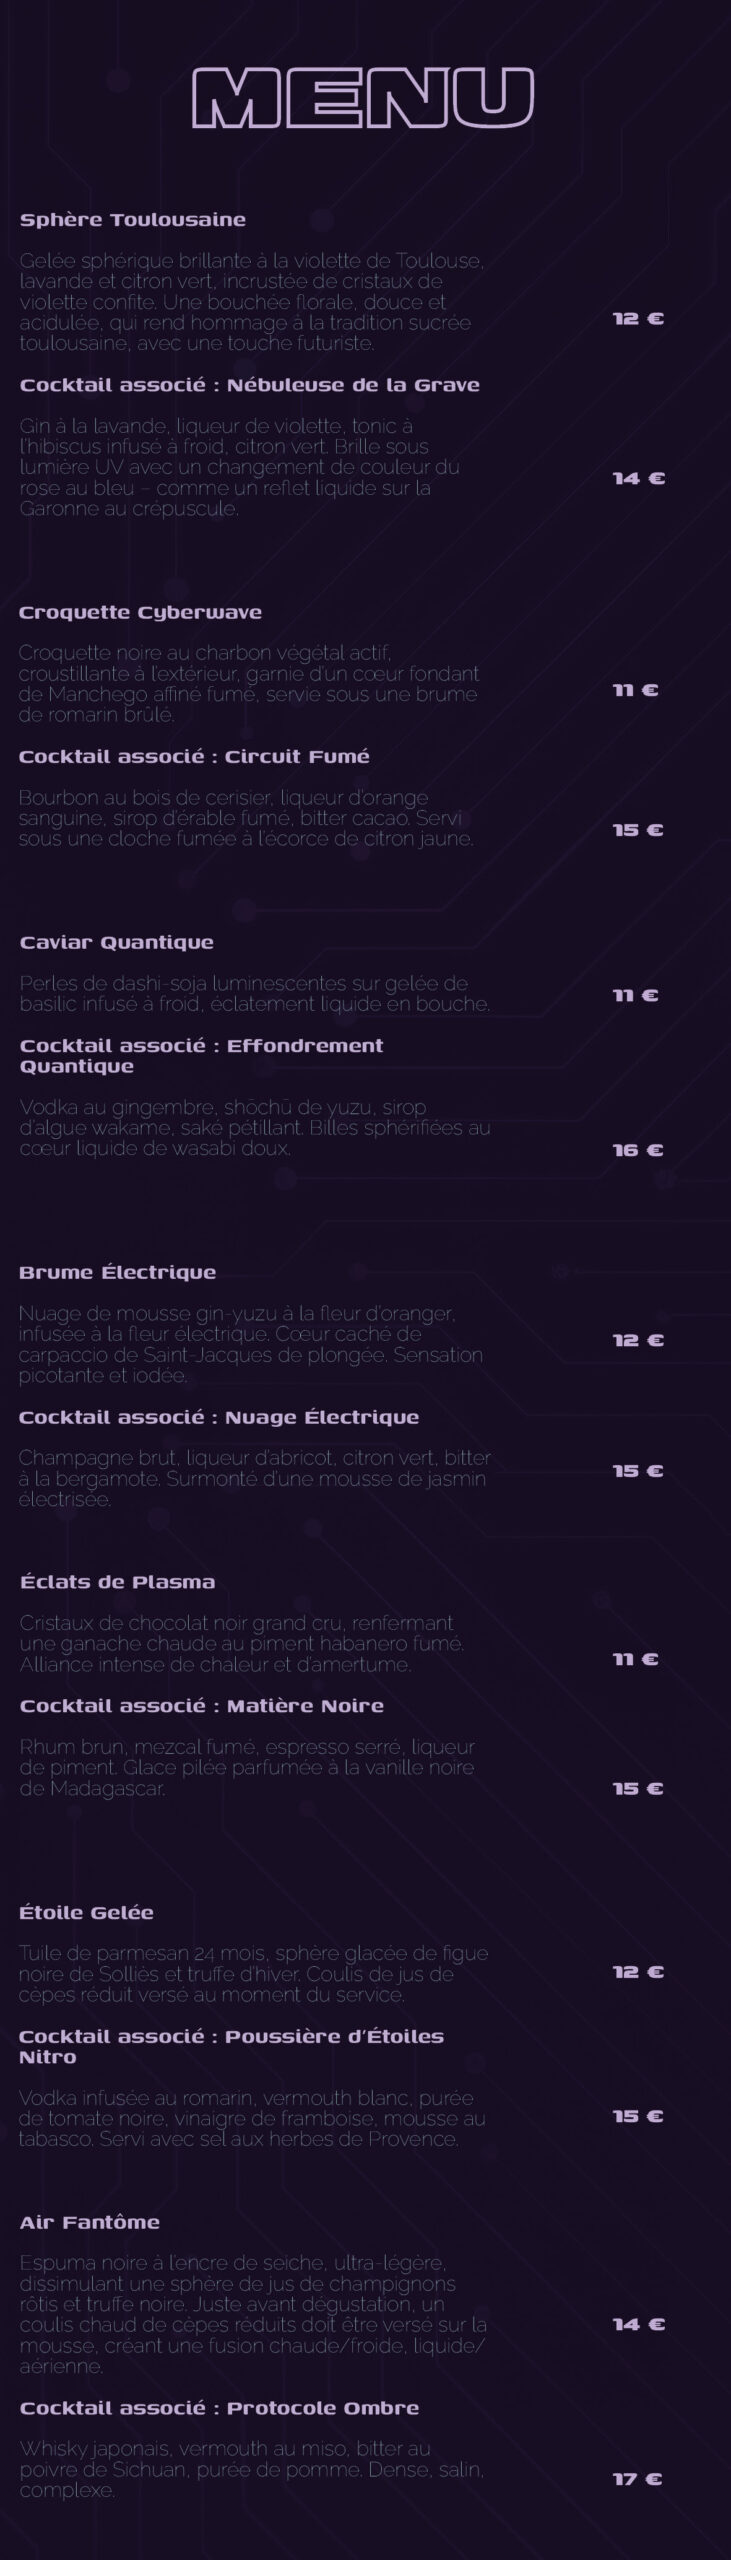Click the 15 € Circuit Fumé price
This screenshot has width=731, height=2560.
(639, 830)
